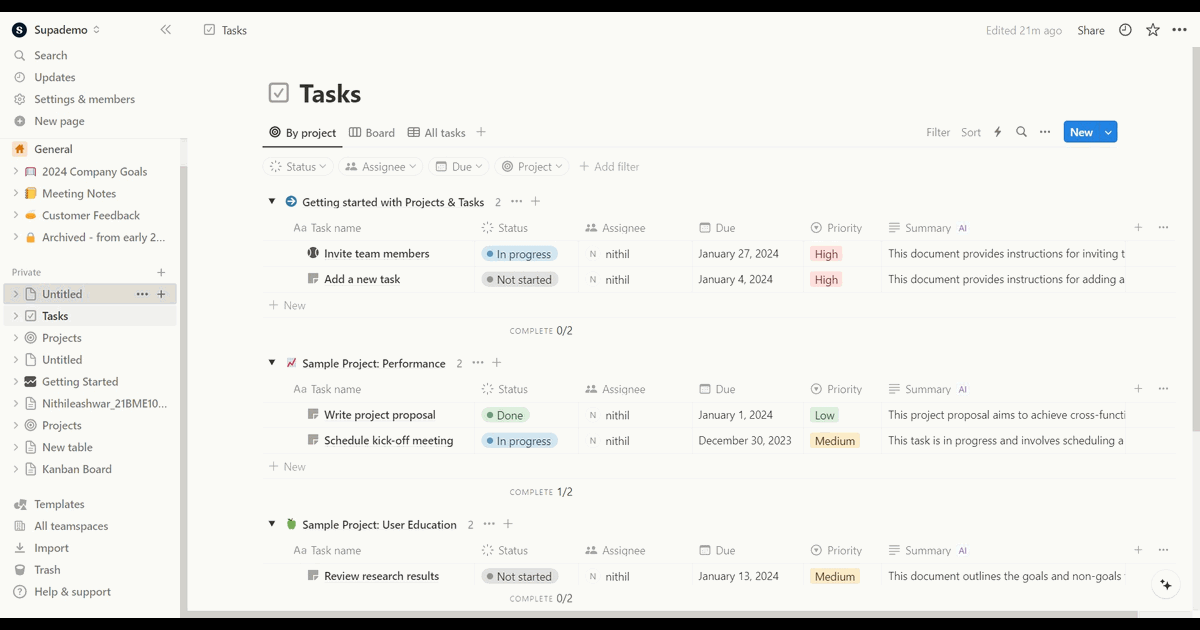Click Add filter

609,167
